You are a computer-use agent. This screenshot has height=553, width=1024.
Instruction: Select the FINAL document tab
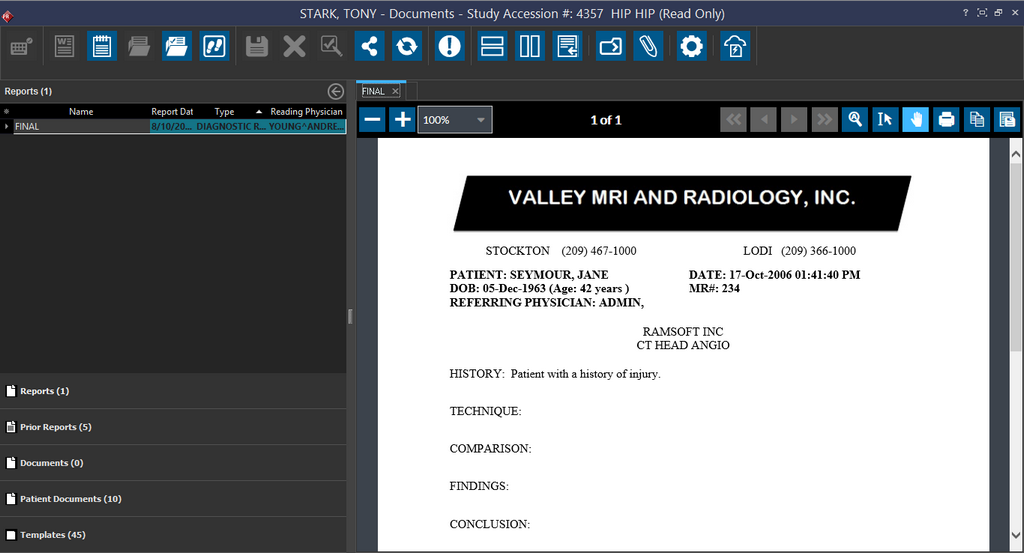374,91
